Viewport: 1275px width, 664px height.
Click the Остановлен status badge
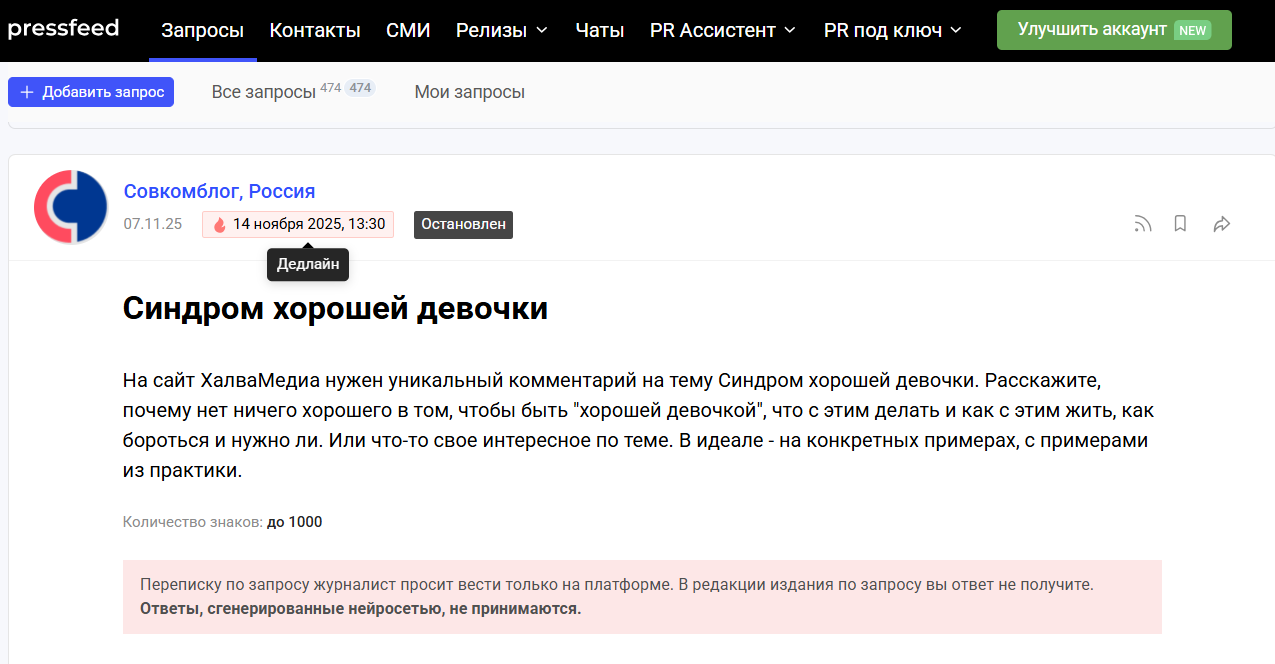(463, 225)
